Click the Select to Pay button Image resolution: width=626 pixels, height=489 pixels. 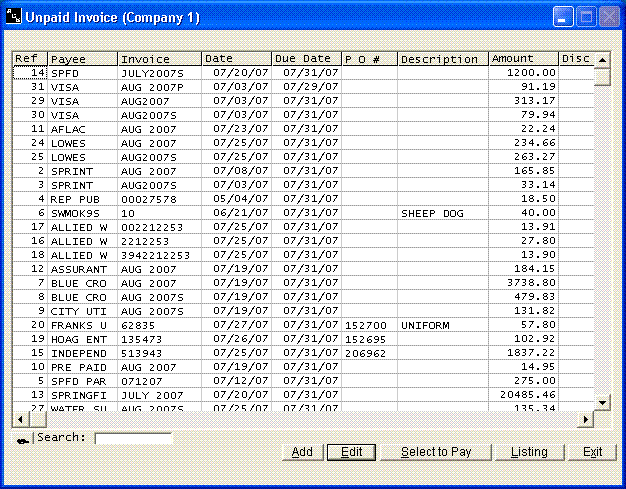436,452
